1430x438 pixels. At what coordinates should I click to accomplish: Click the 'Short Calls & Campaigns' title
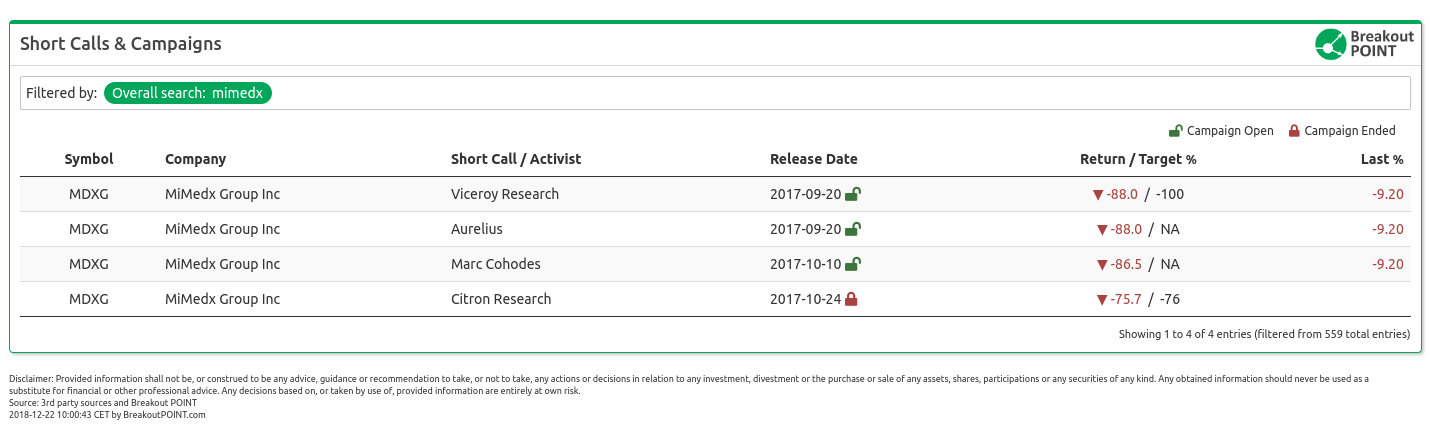pos(121,44)
